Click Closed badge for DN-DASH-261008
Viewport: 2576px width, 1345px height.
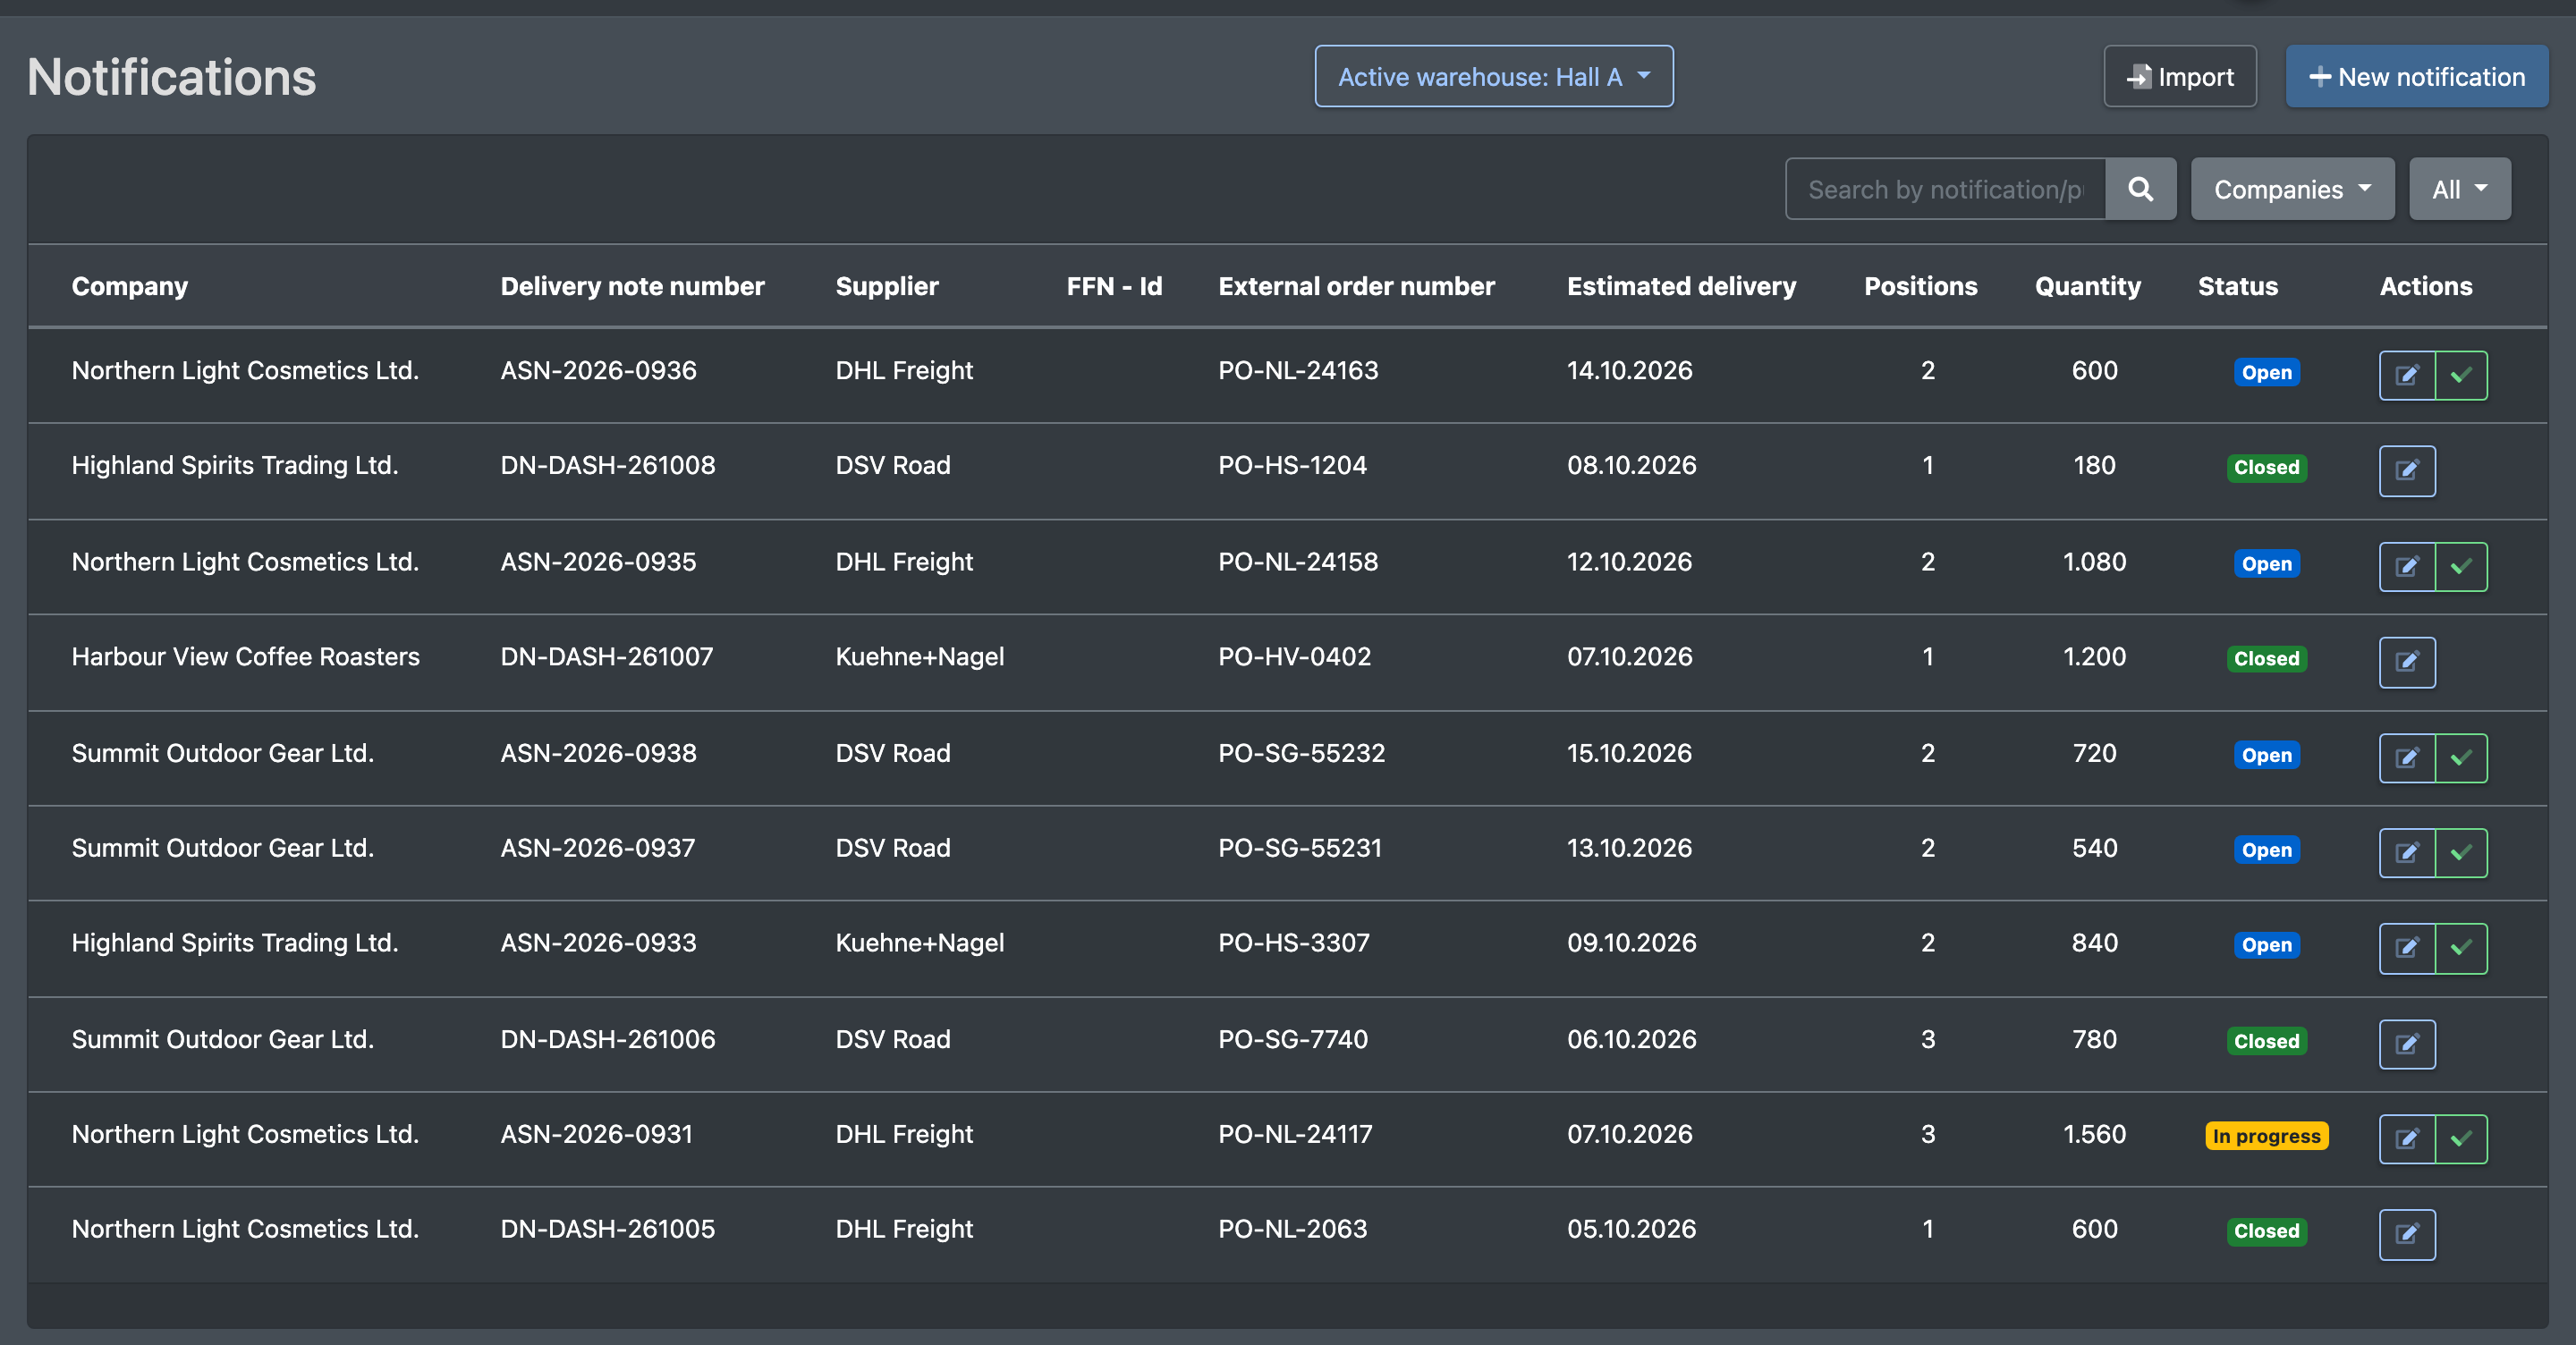tap(2266, 467)
